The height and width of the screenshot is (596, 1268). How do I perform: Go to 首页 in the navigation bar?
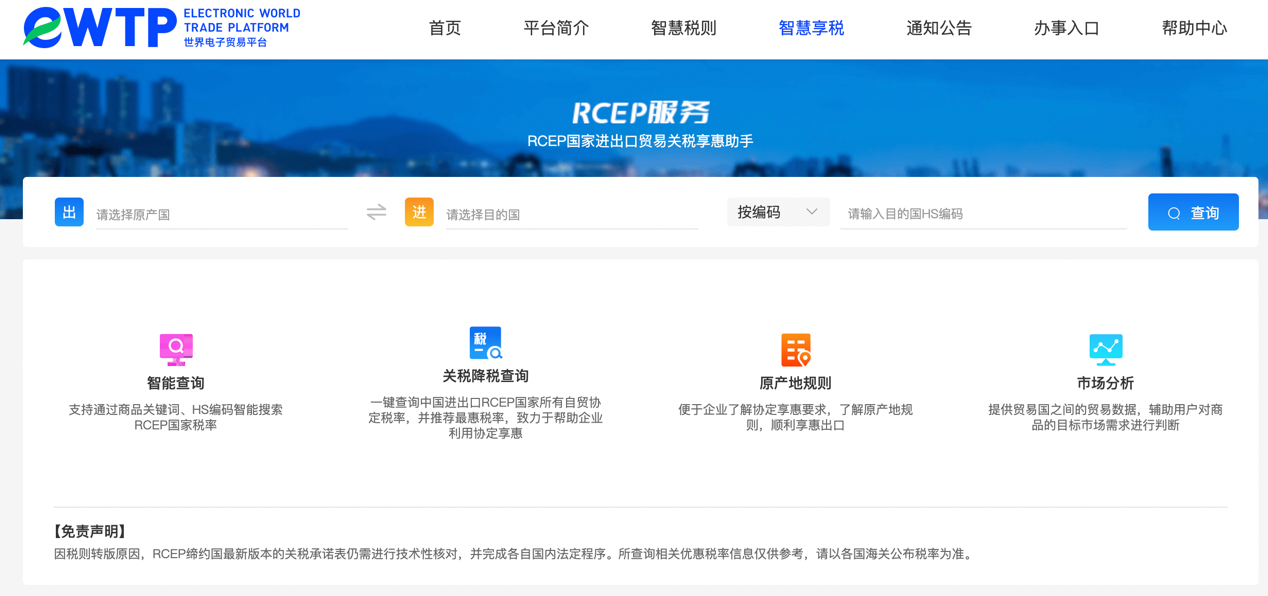[445, 28]
